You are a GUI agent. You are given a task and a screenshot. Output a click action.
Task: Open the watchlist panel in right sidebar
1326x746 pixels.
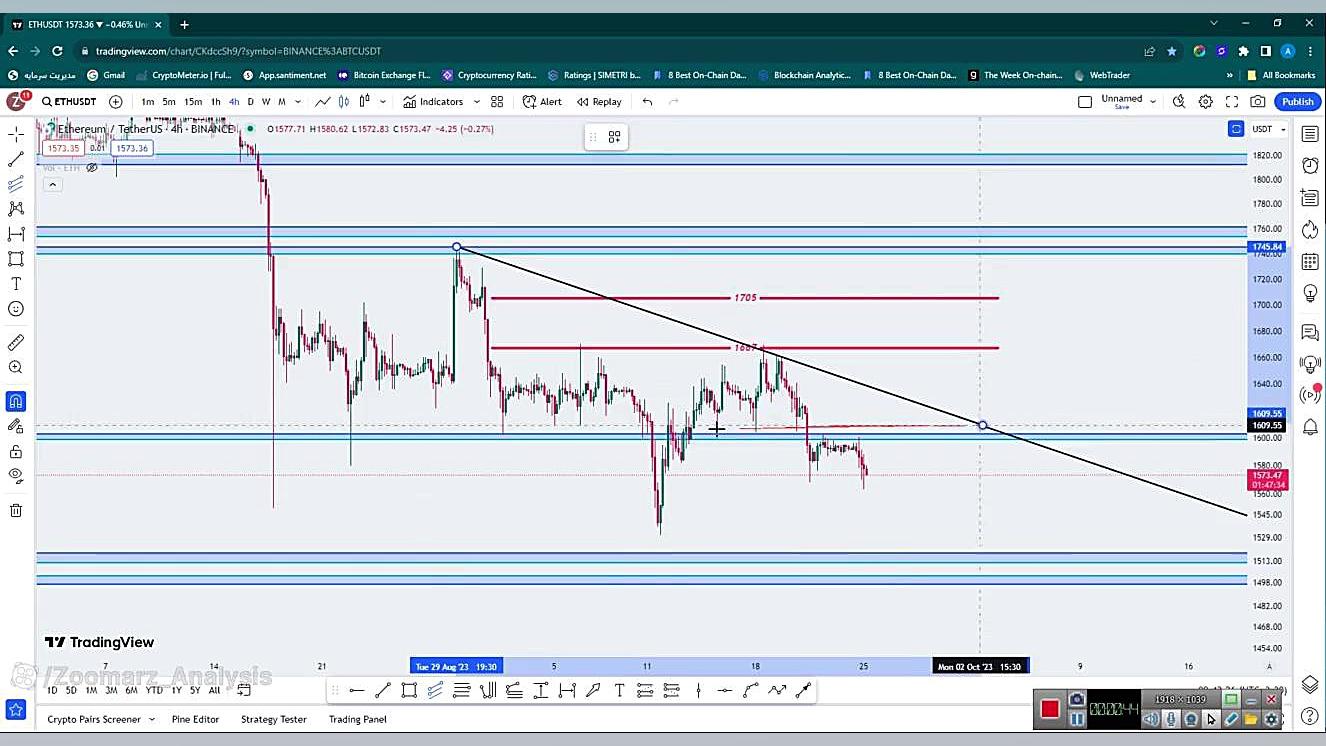coord(1310,134)
